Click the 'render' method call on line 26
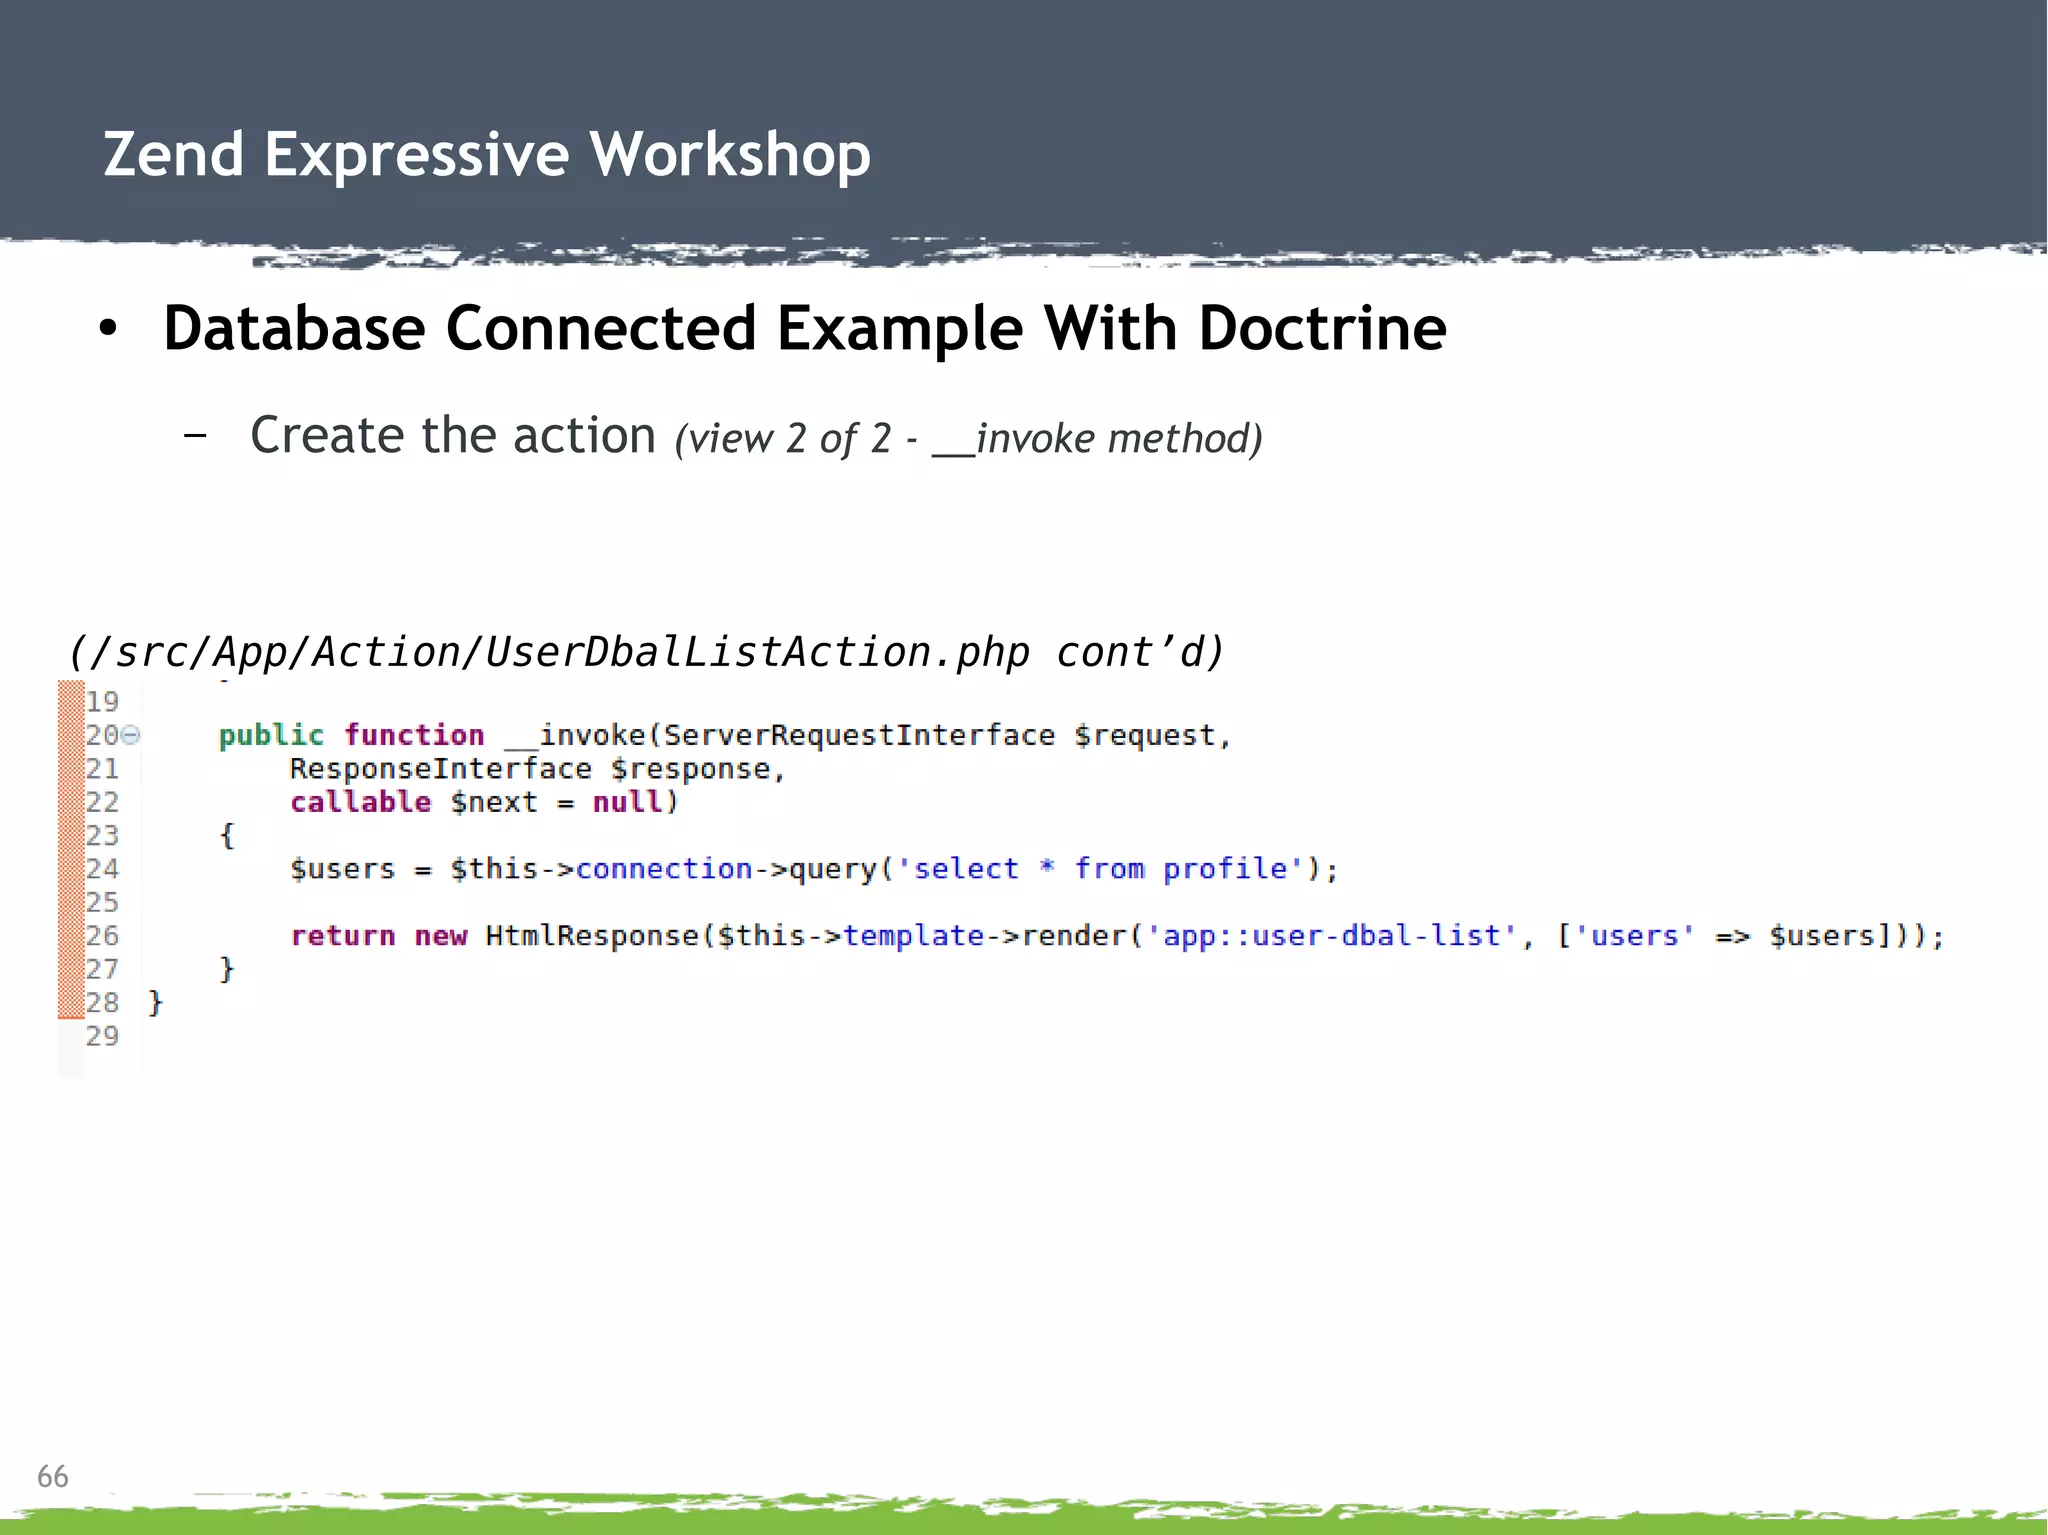This screenshot has height=1535, width=2048. [x=1074, y=936]
